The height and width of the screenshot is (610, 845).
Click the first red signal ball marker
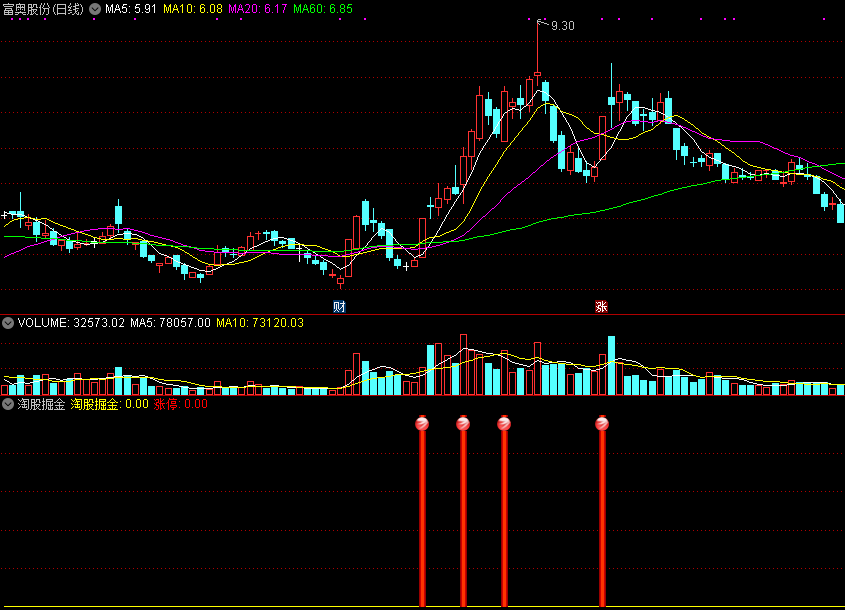click(422, 424)
